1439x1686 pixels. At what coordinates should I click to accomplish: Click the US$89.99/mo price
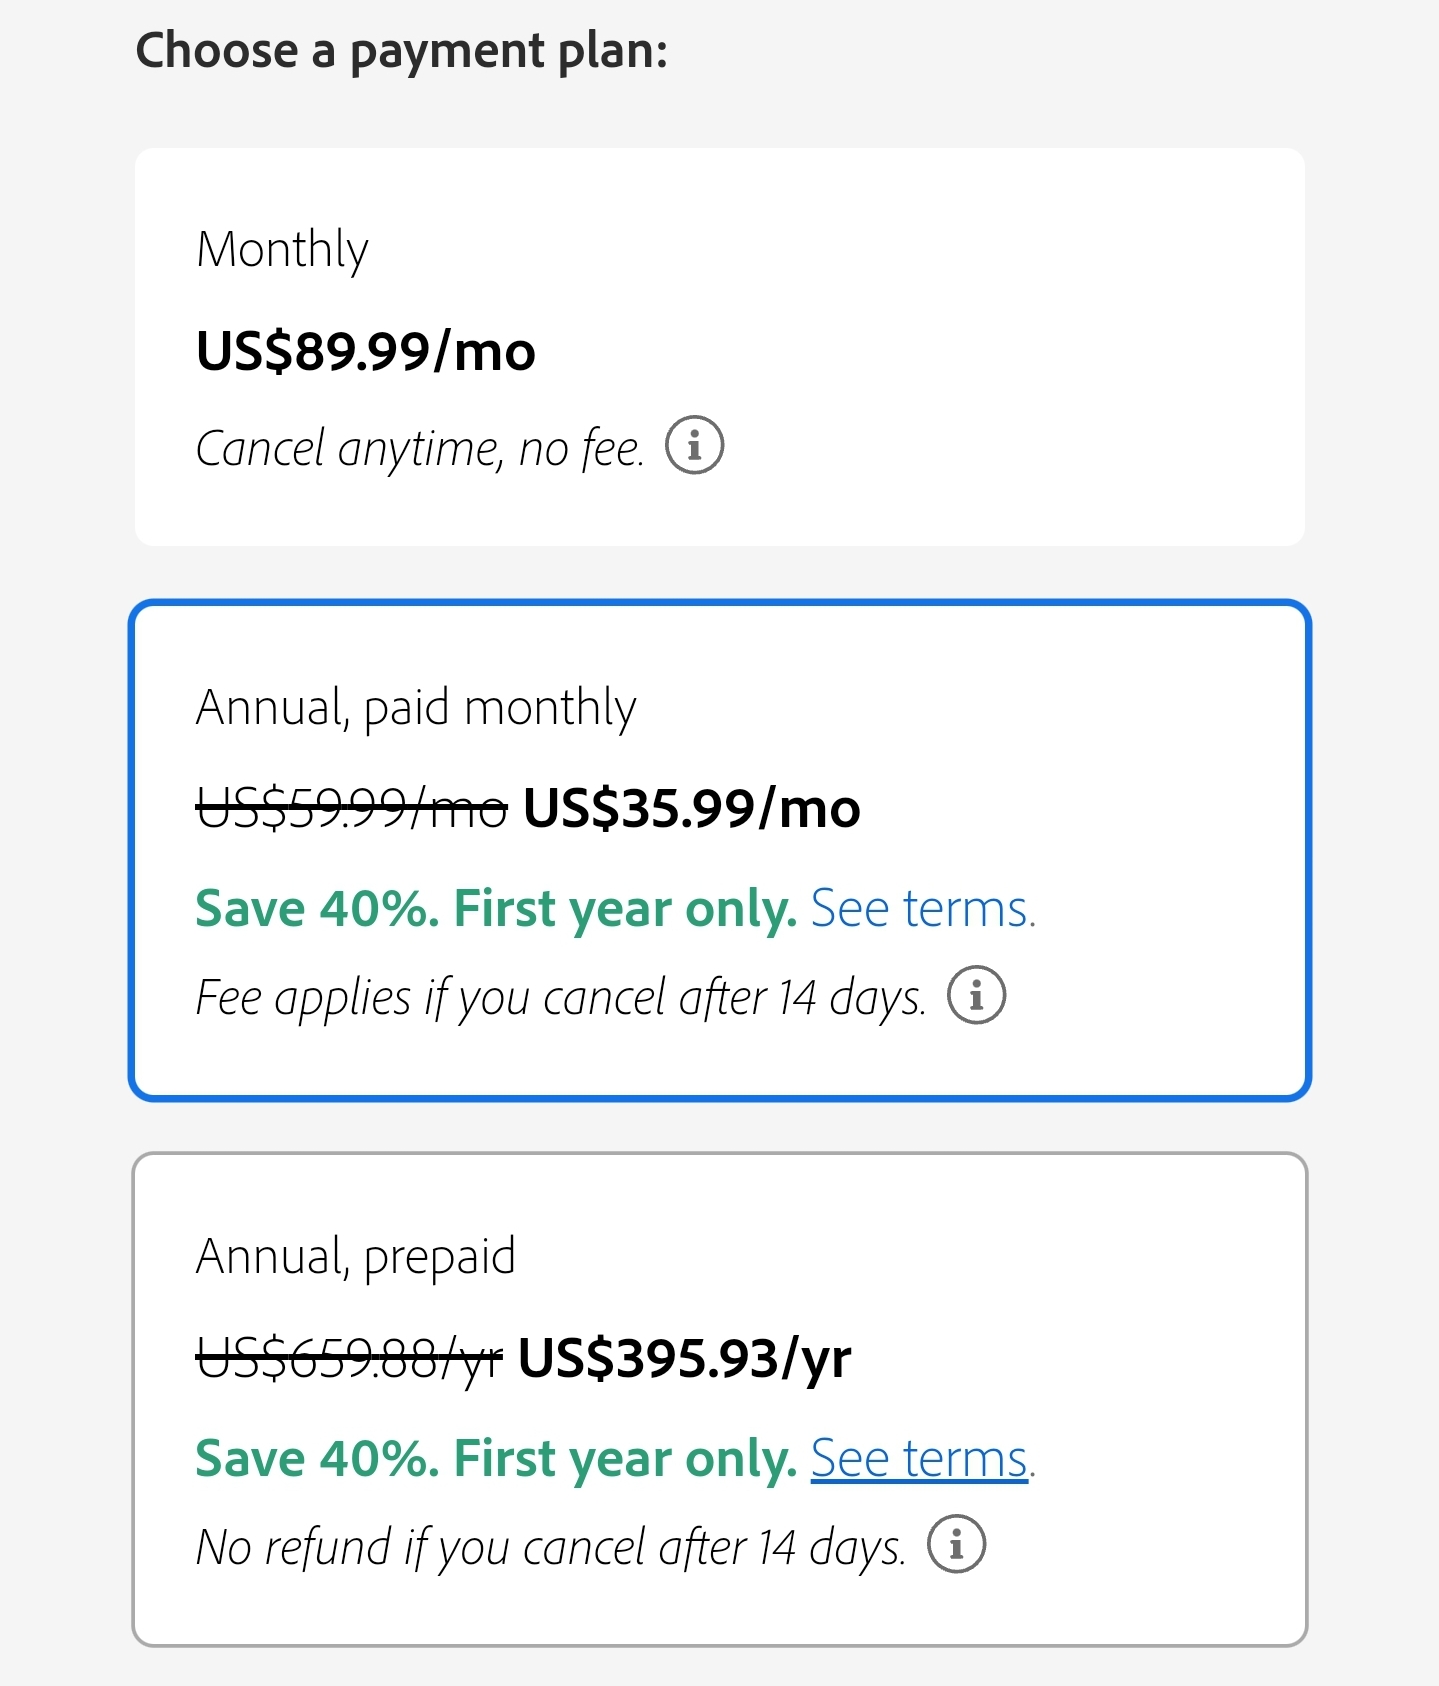(x=366, y=352)
